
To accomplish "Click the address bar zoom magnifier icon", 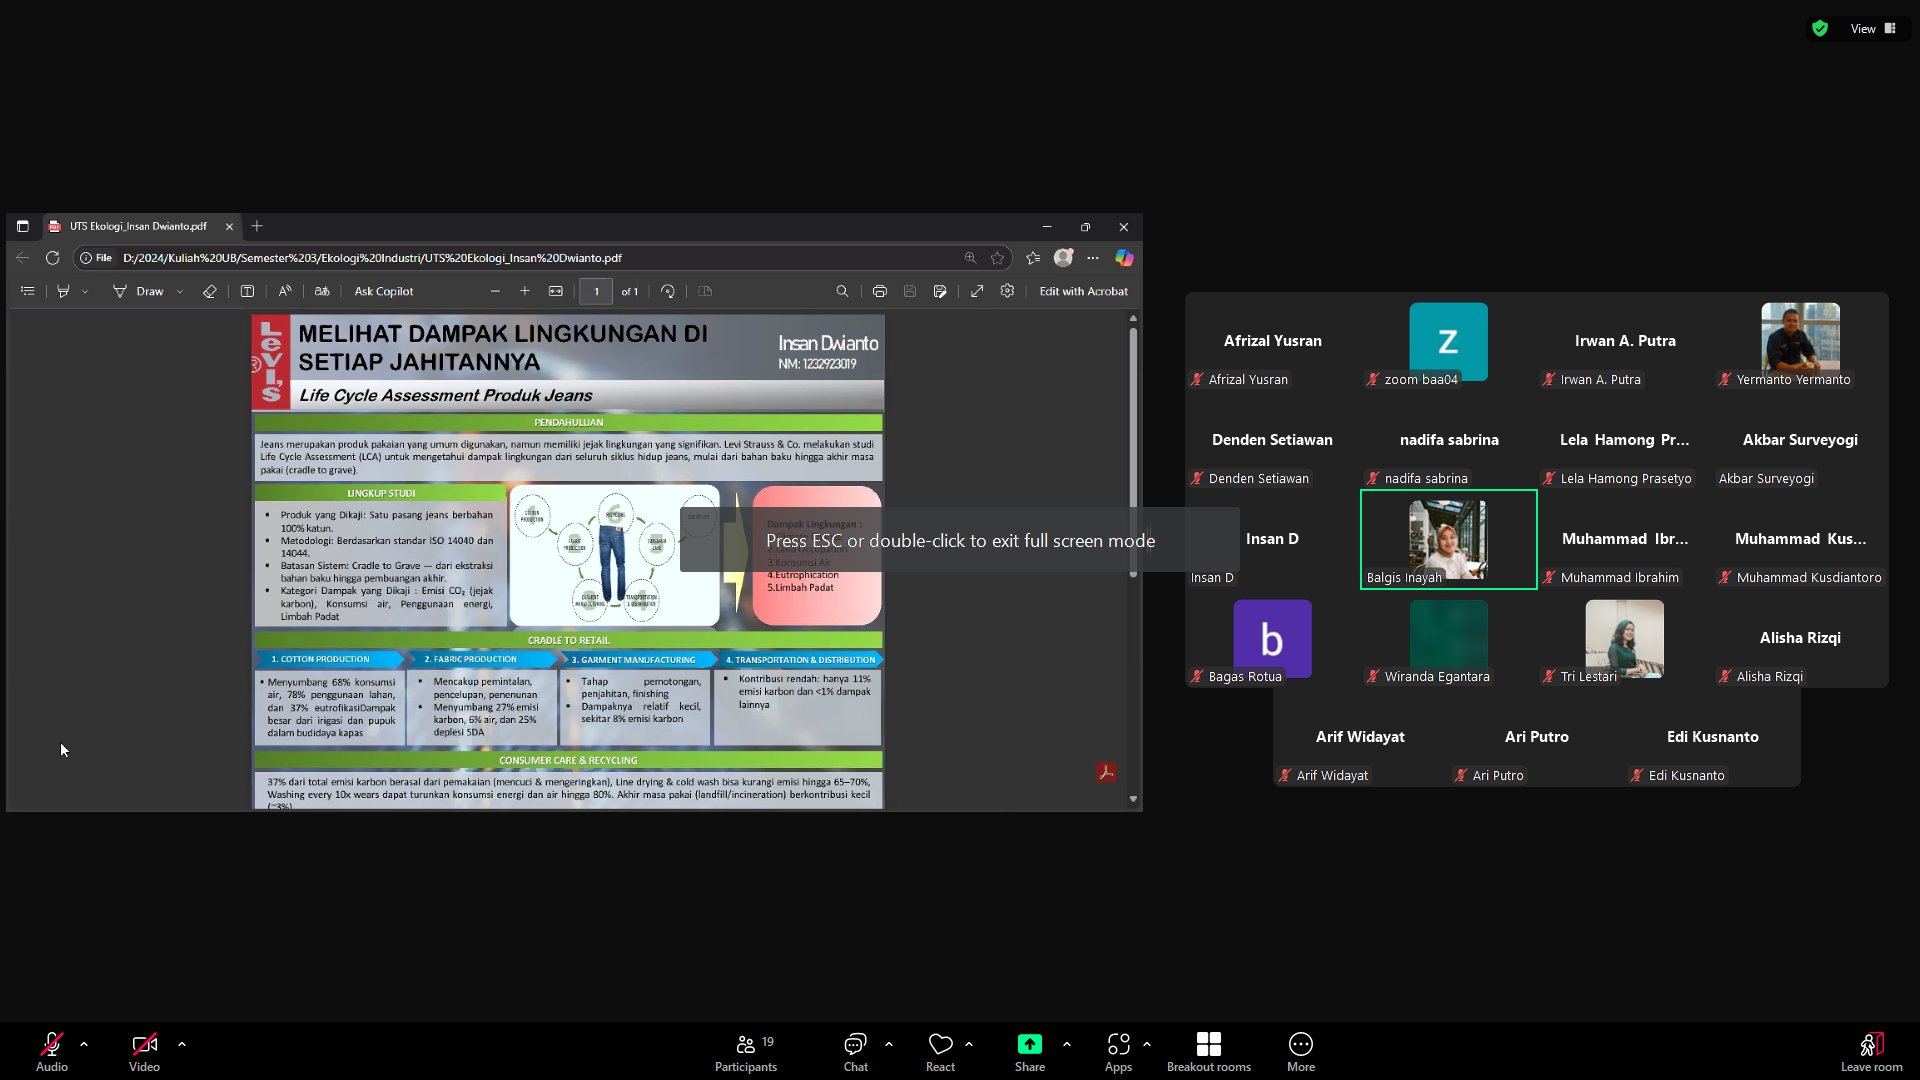I will click(x=970, y=258).
